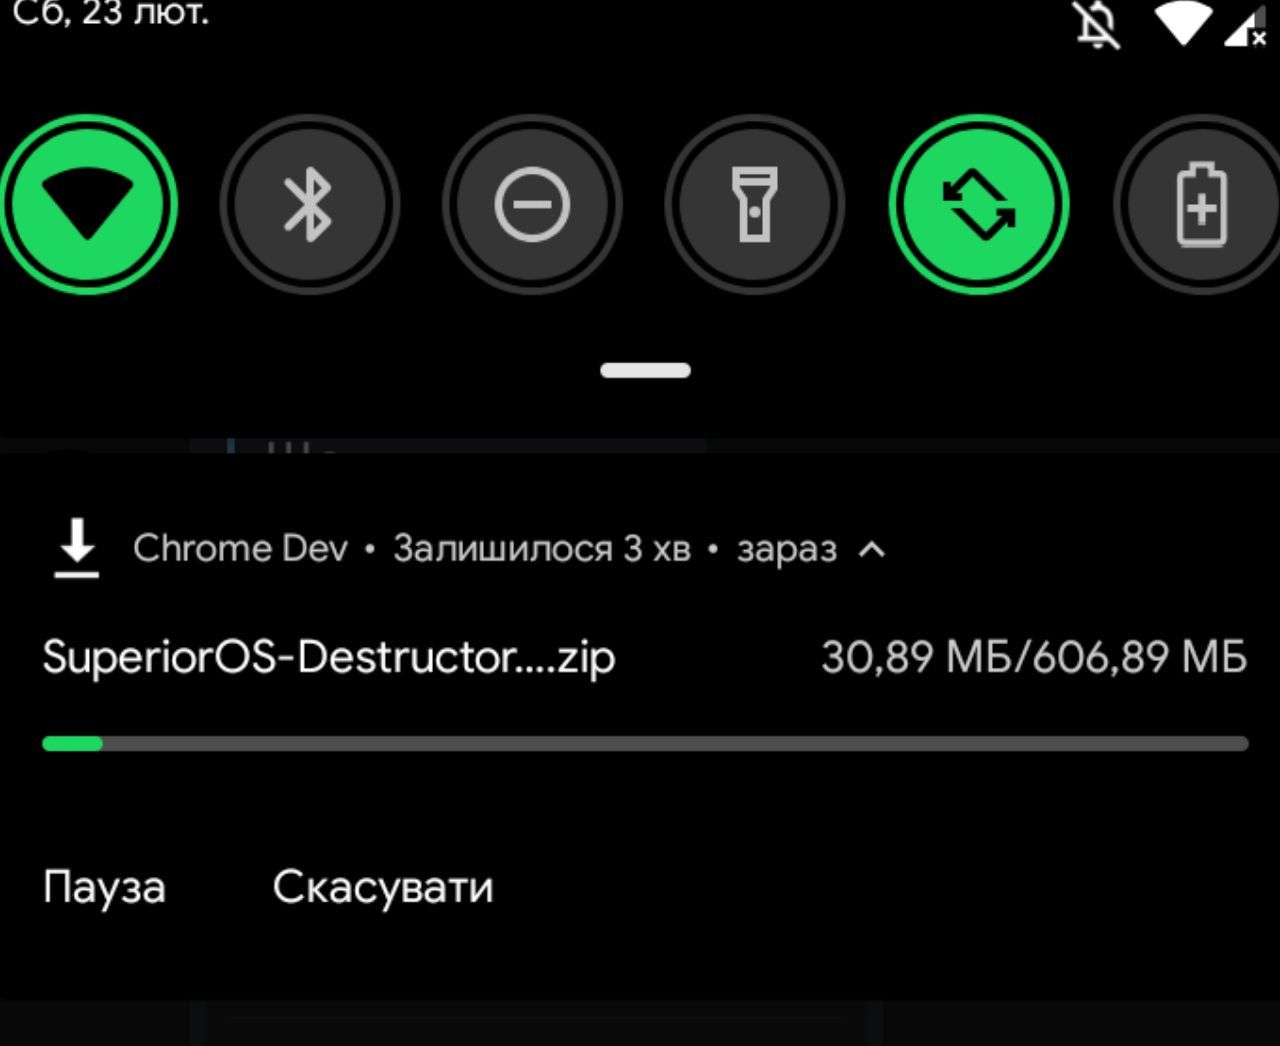The image size is (1280, 1046).
Task: Expand quick settings using the handle bar
Action: [645, 370]
